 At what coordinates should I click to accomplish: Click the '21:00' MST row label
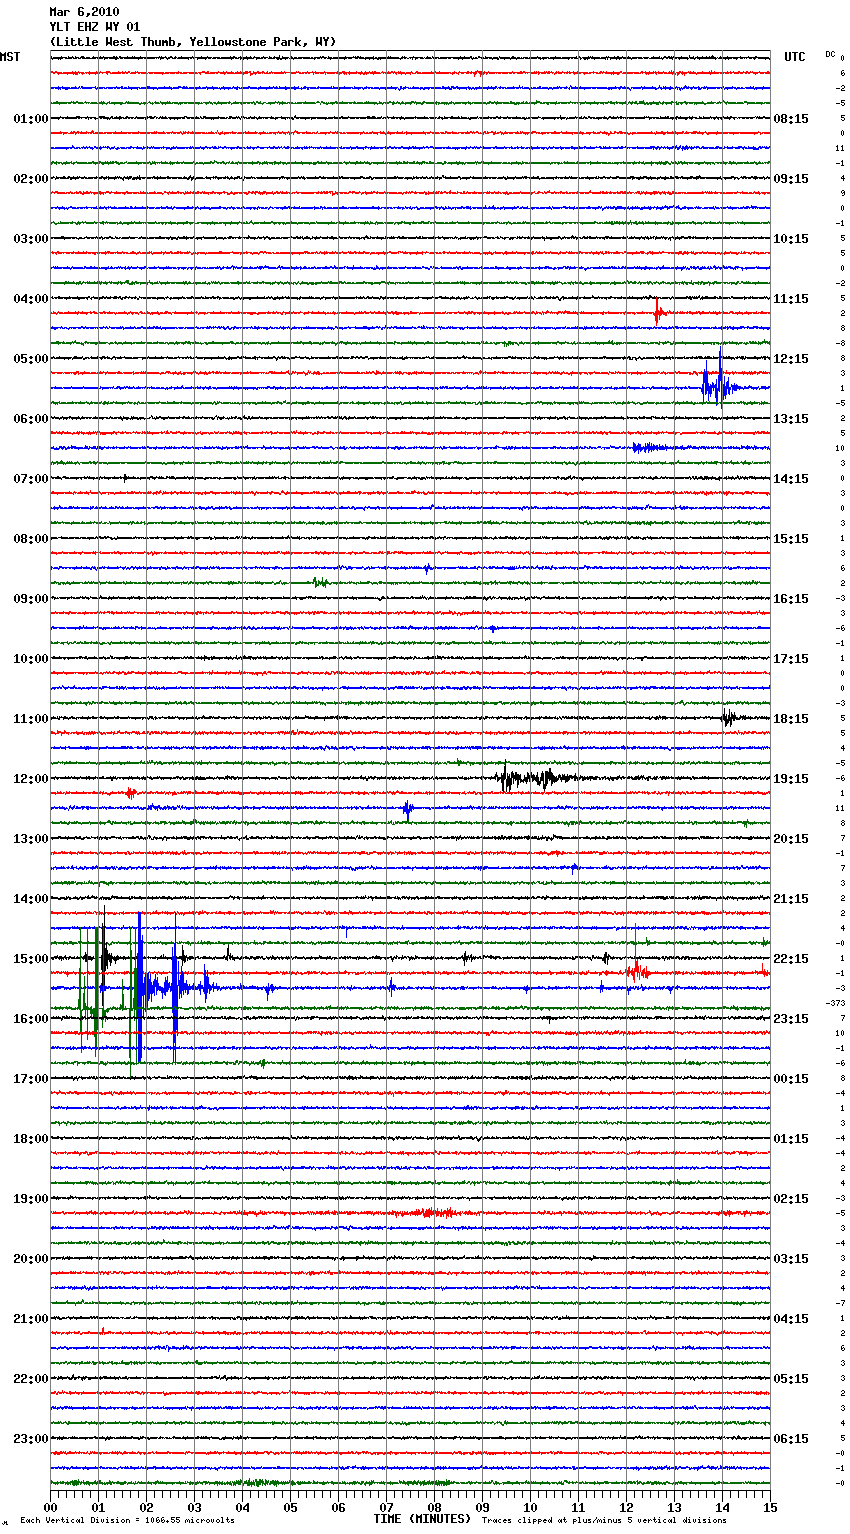(31, 1319)
